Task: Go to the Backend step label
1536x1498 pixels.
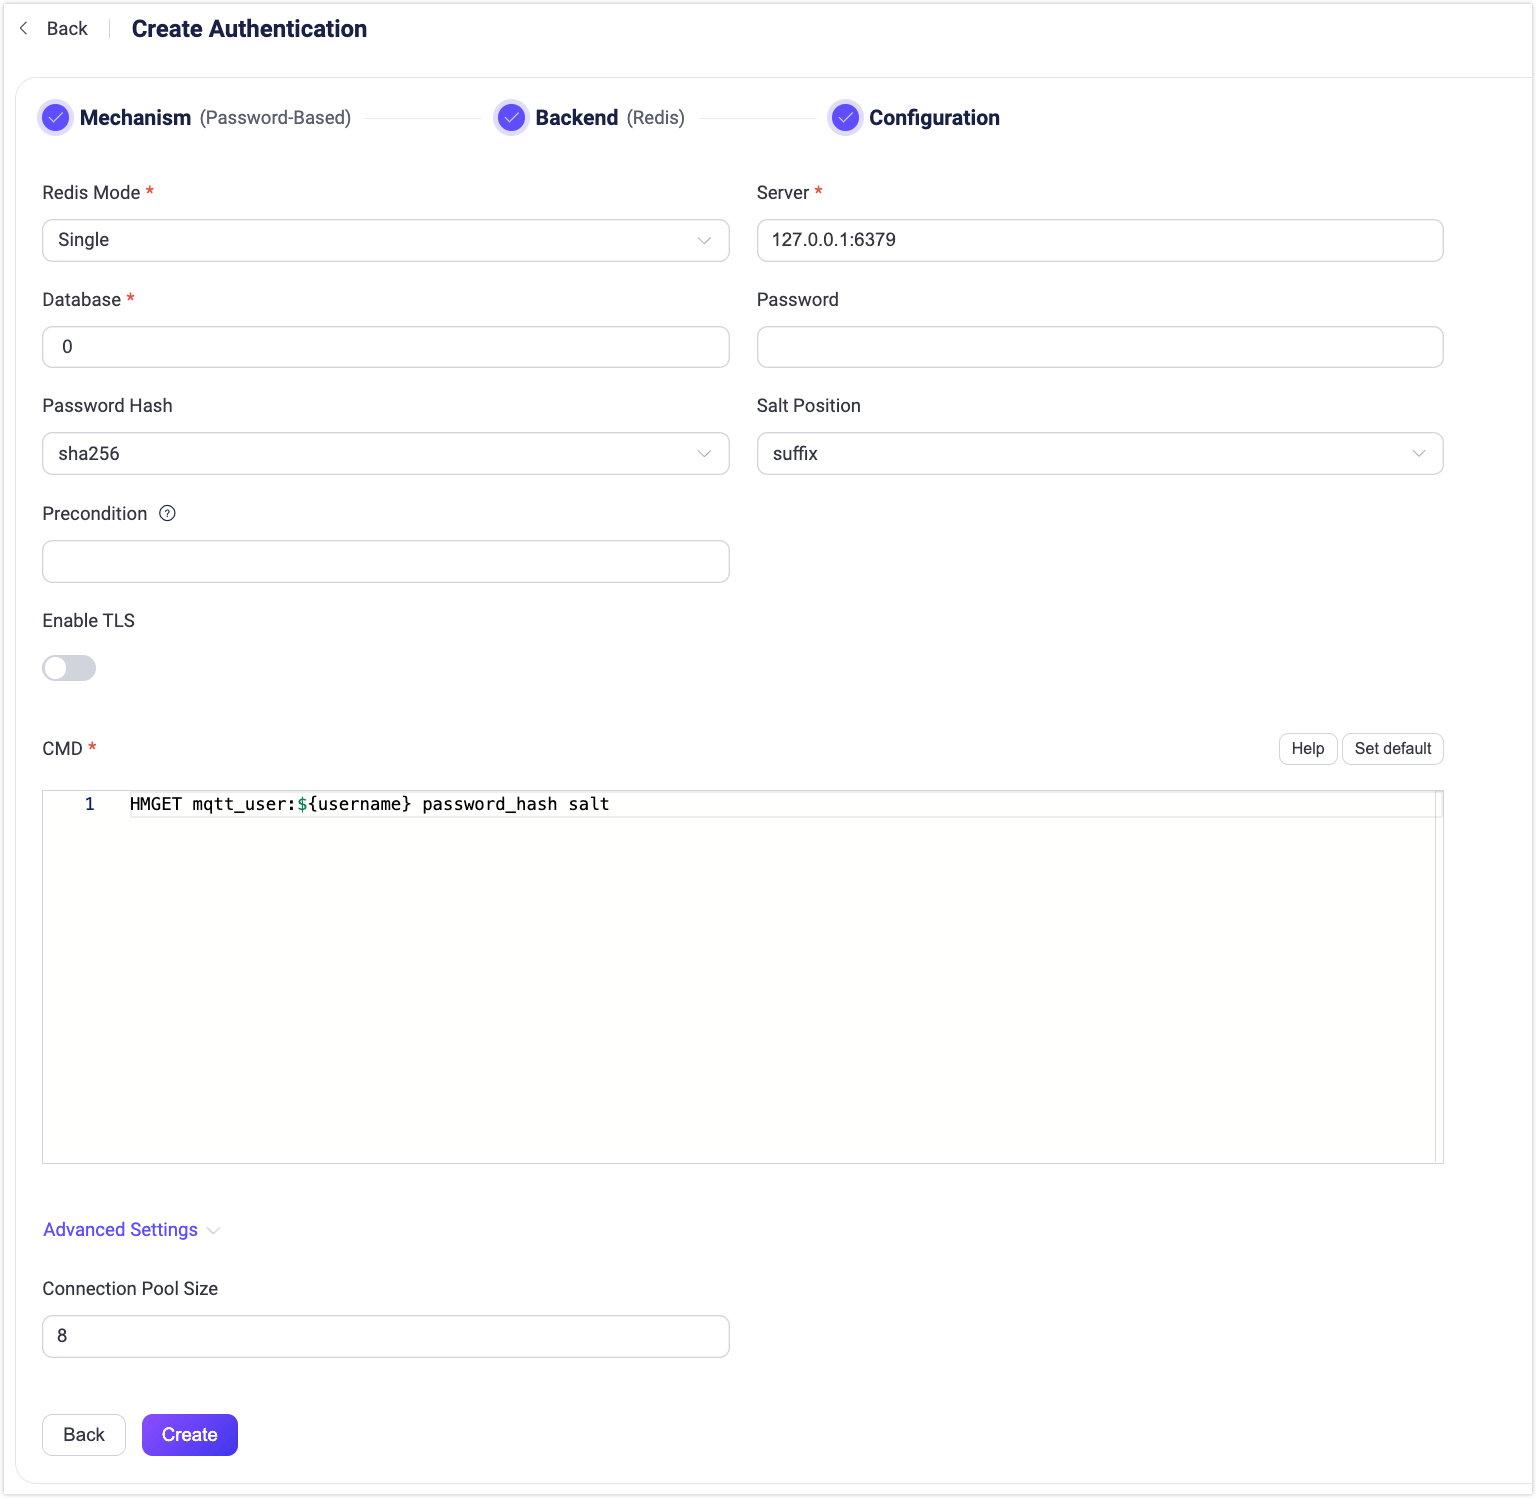Action: [577, 118]
